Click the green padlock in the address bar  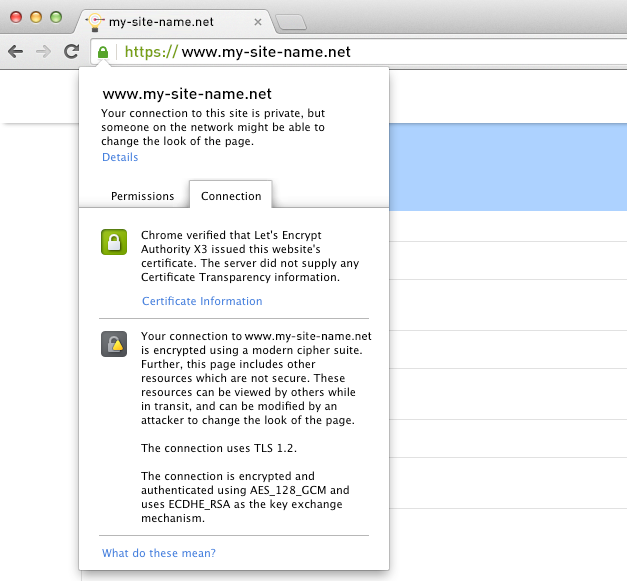pos(103,52)
